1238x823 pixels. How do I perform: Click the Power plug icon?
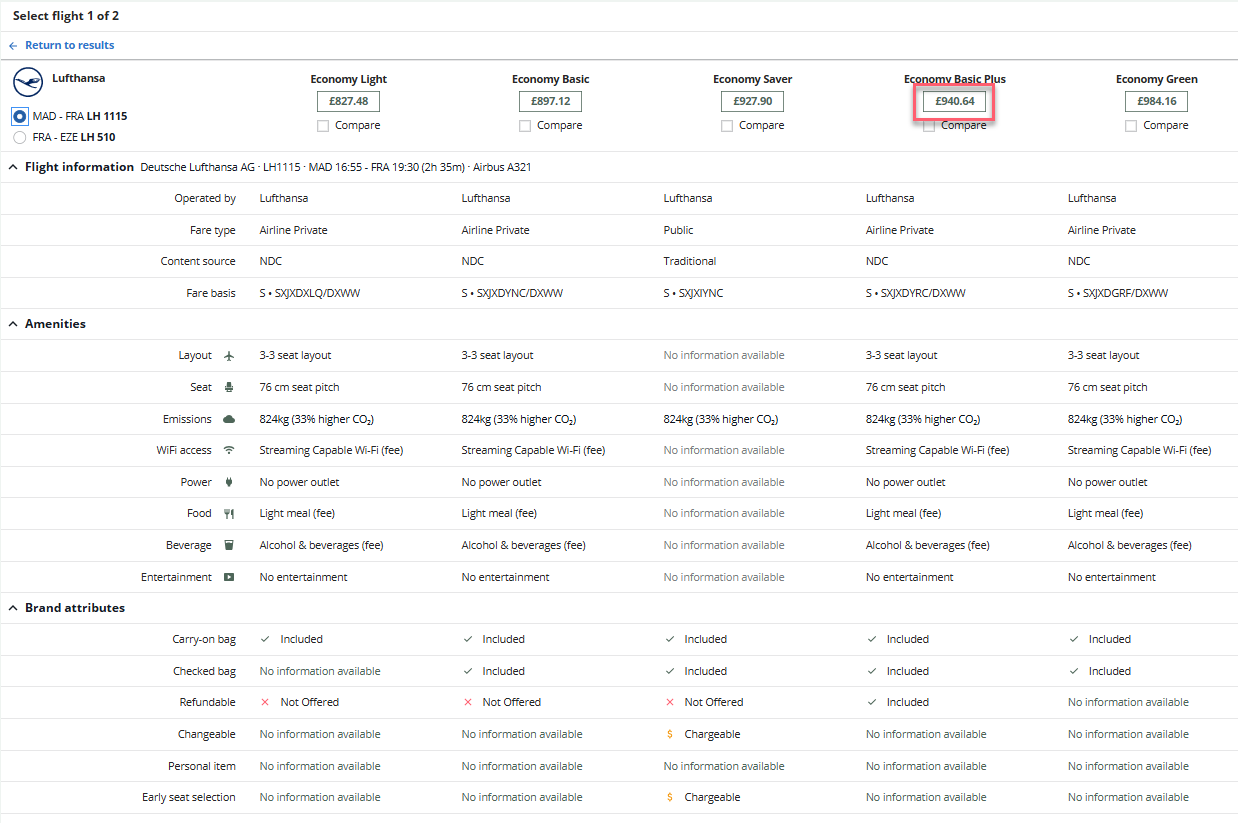pyautogui.click(x=229, y=482)
